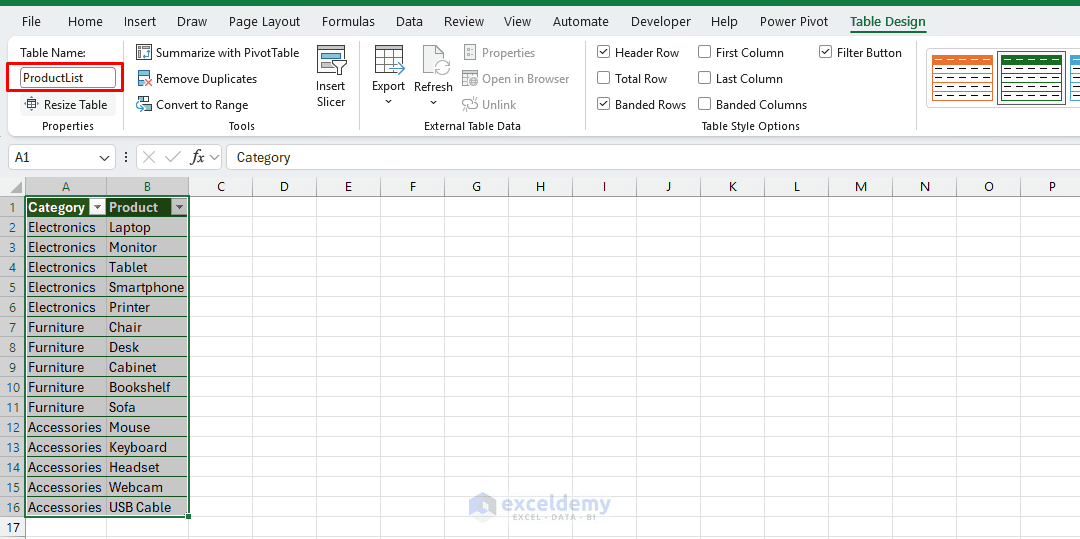The image size is (1080, 539).
Task: Open the Developer tab
Action: (660, 21)
